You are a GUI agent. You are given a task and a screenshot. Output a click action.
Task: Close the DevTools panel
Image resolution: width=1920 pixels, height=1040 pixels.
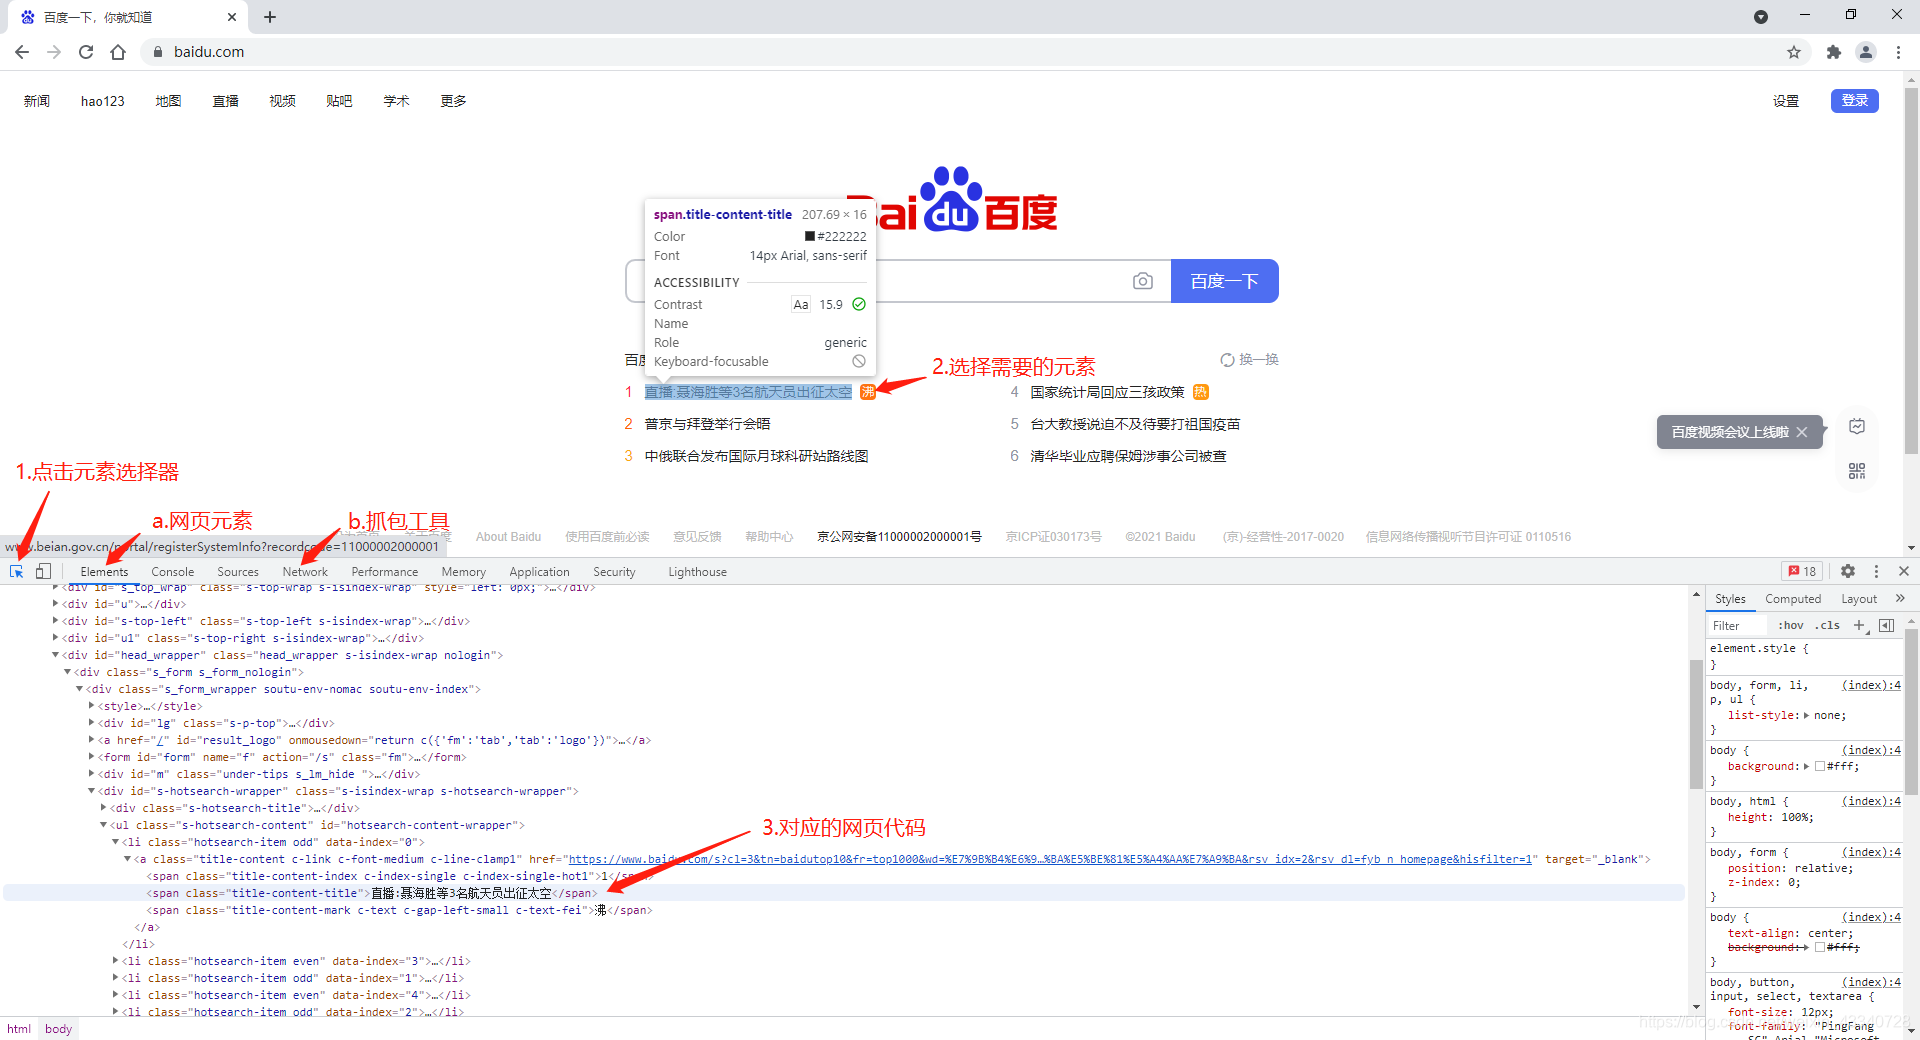tap(1904, 571)
